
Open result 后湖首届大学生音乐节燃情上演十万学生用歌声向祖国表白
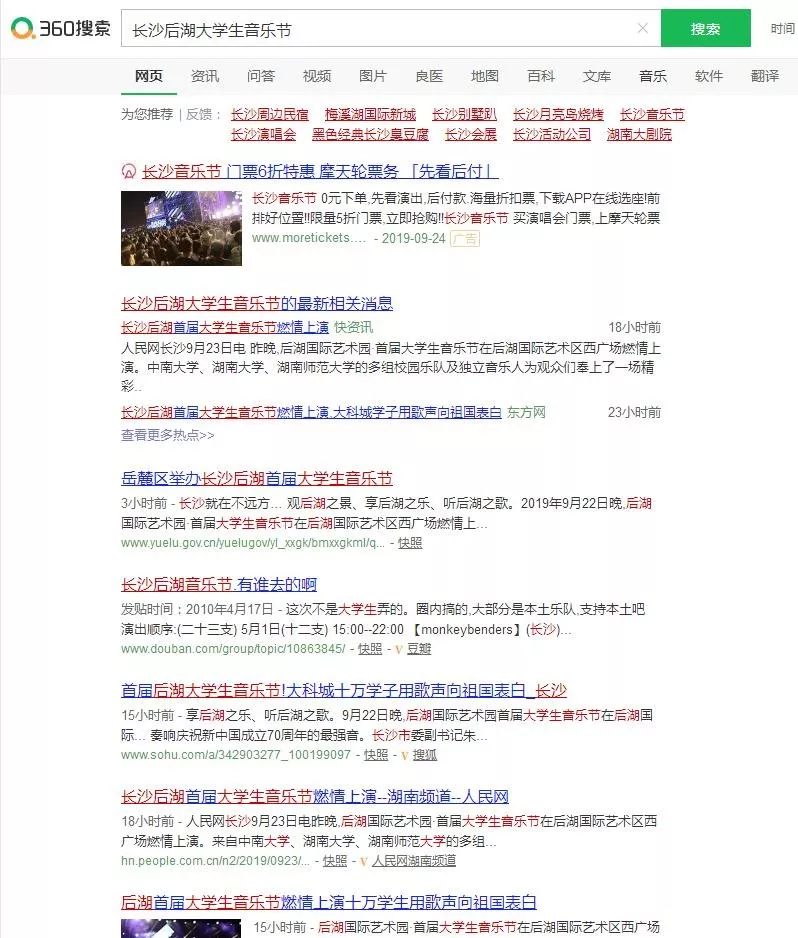(328, 902)
